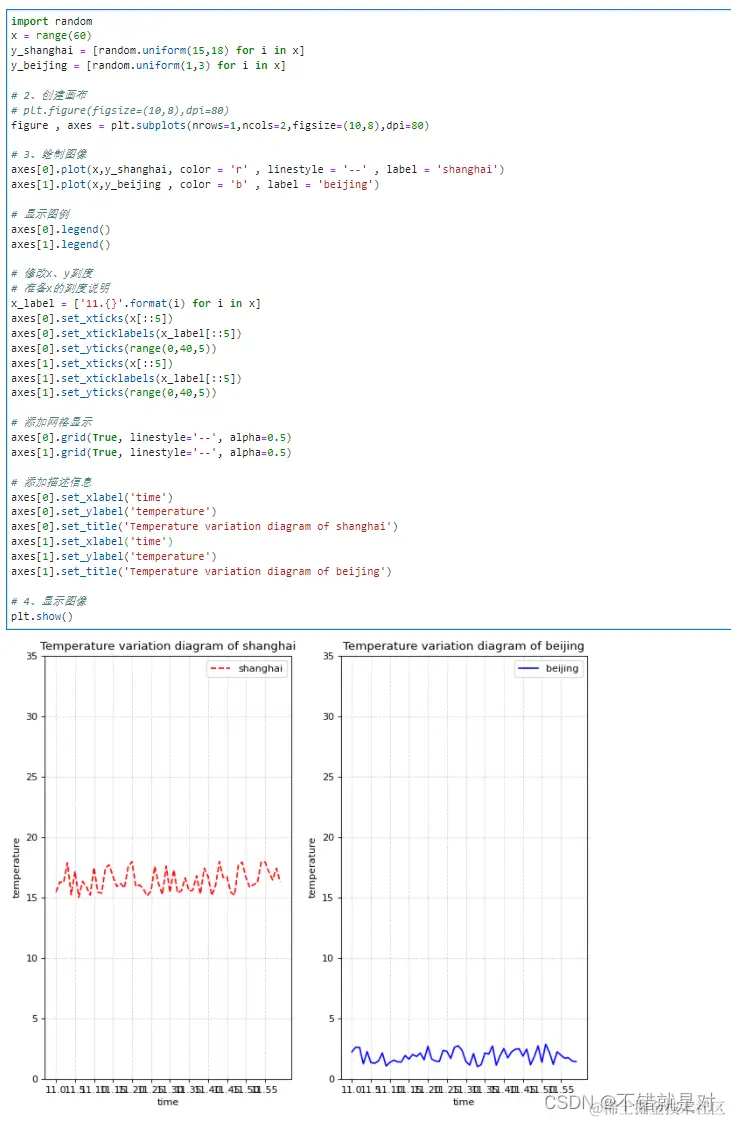Click the axes[1].set_xticklabels(x_label[::5]) line
This screenshot has height=1122, width=731.
[x=127, y=379]
